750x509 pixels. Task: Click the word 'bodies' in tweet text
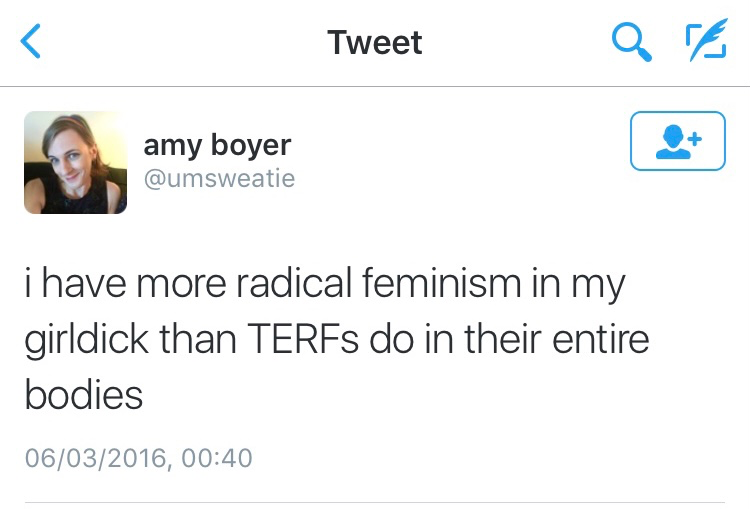click(x=83, y=395)
